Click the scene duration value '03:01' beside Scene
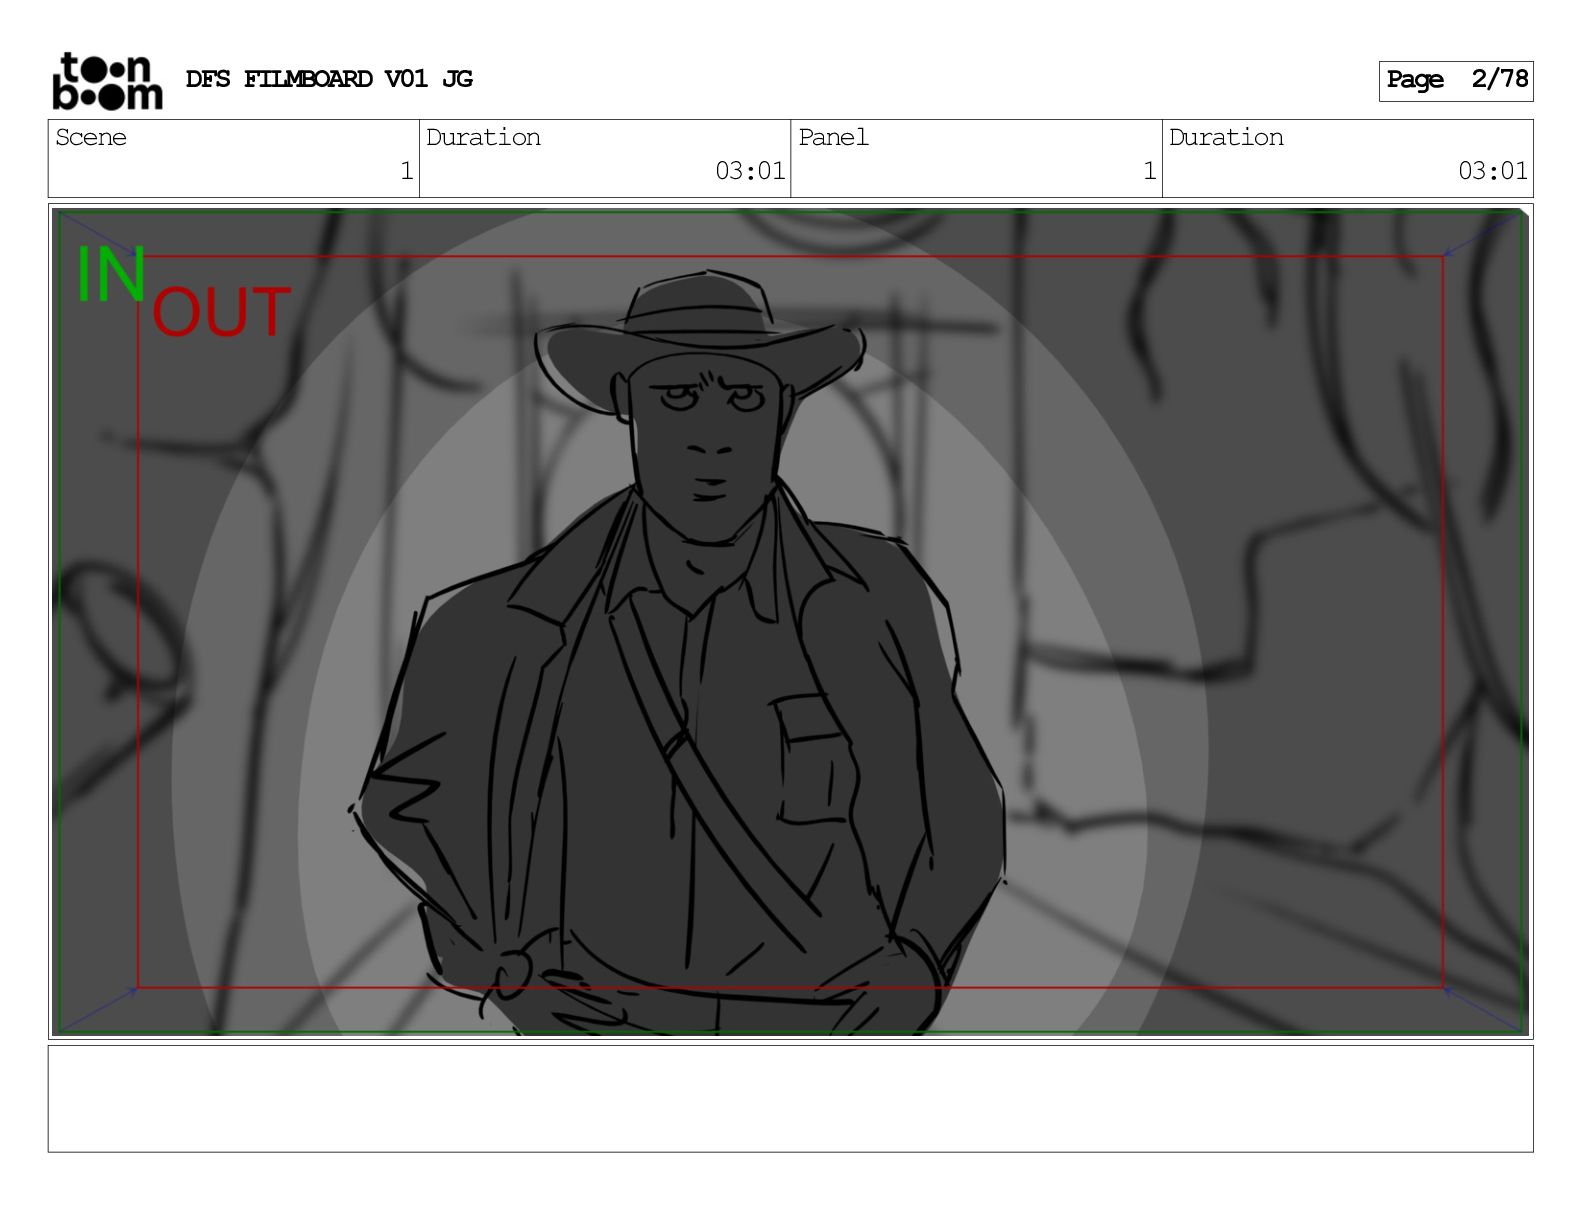The image size is (1584, 1224). pyautogui.click(x=750, y=171)
